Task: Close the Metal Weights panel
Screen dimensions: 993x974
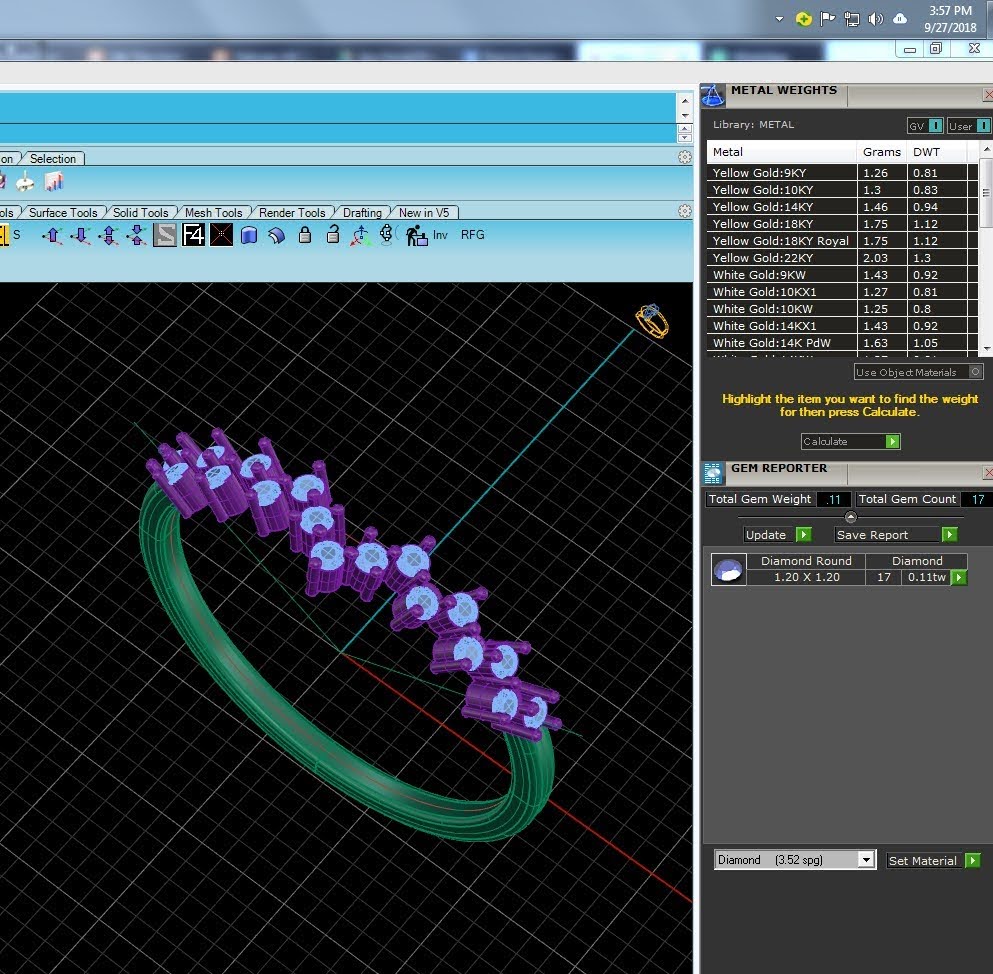Action: point(987,95)
